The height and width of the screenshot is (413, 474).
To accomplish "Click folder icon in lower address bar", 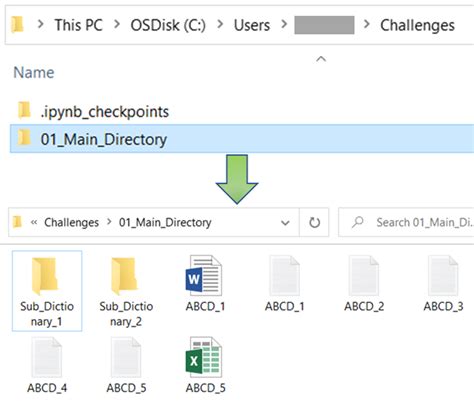I will click(17, 222).
